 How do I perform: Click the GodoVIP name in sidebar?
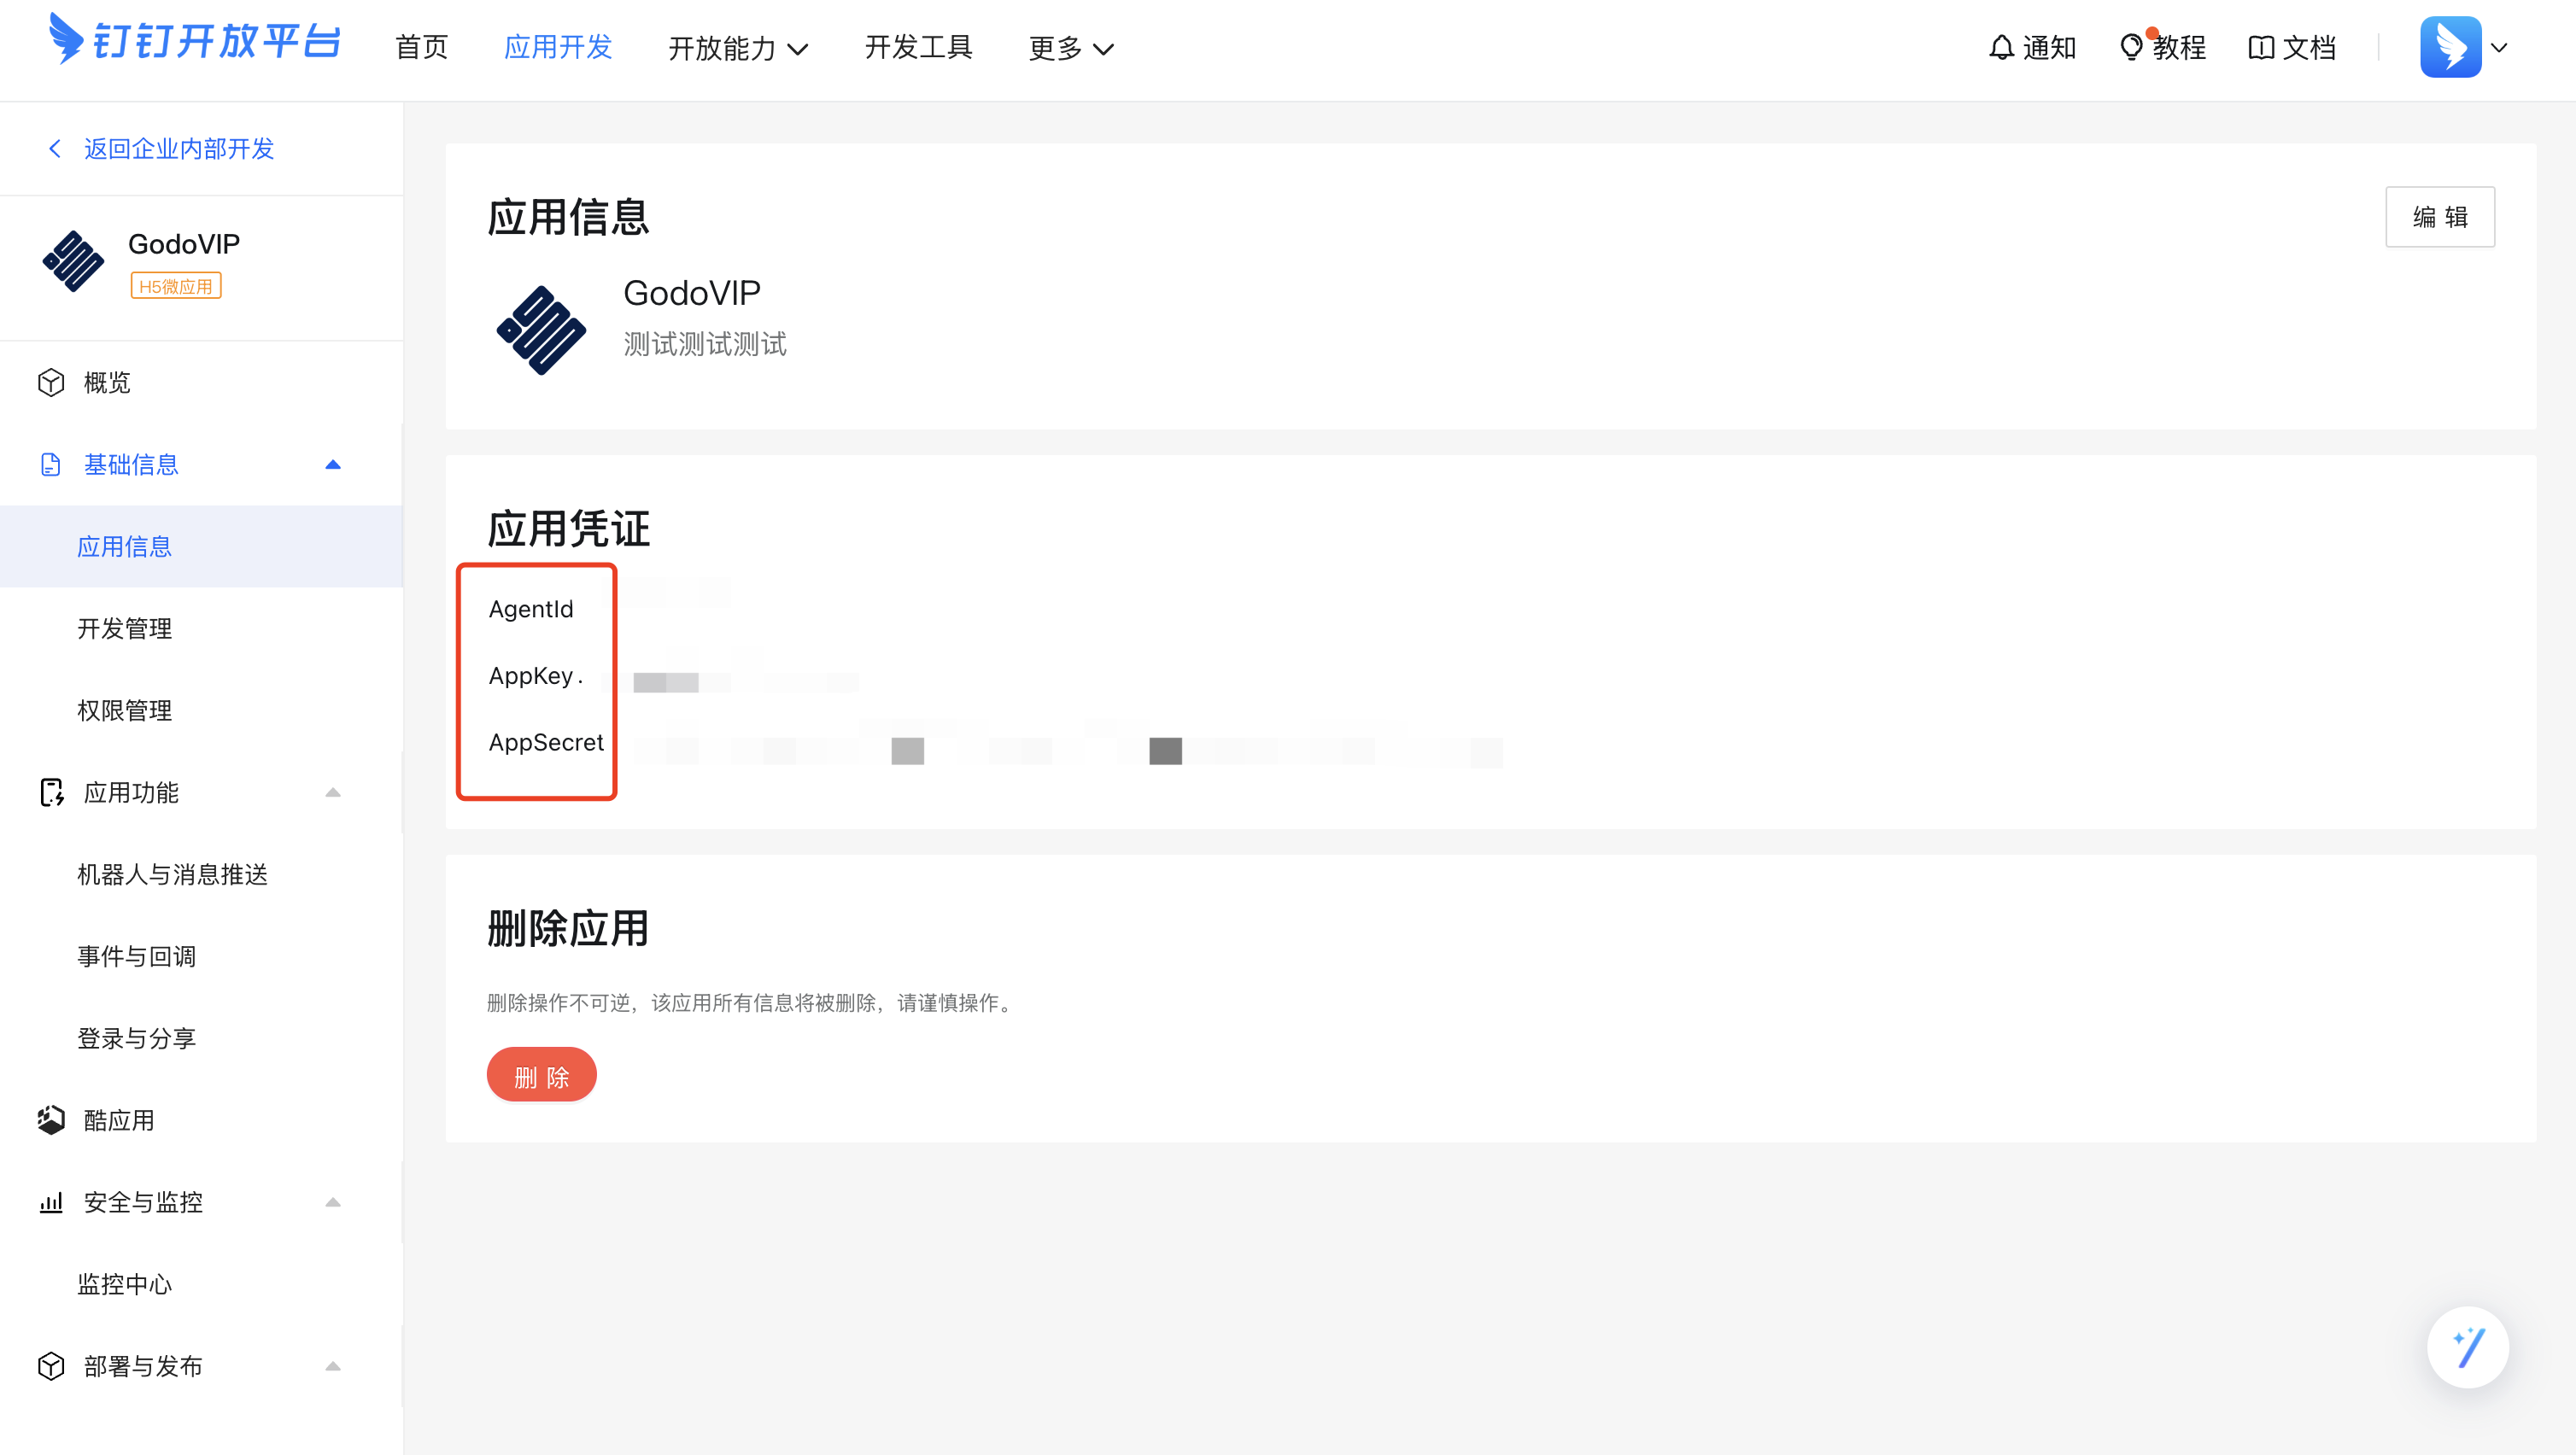click(184, 244)
